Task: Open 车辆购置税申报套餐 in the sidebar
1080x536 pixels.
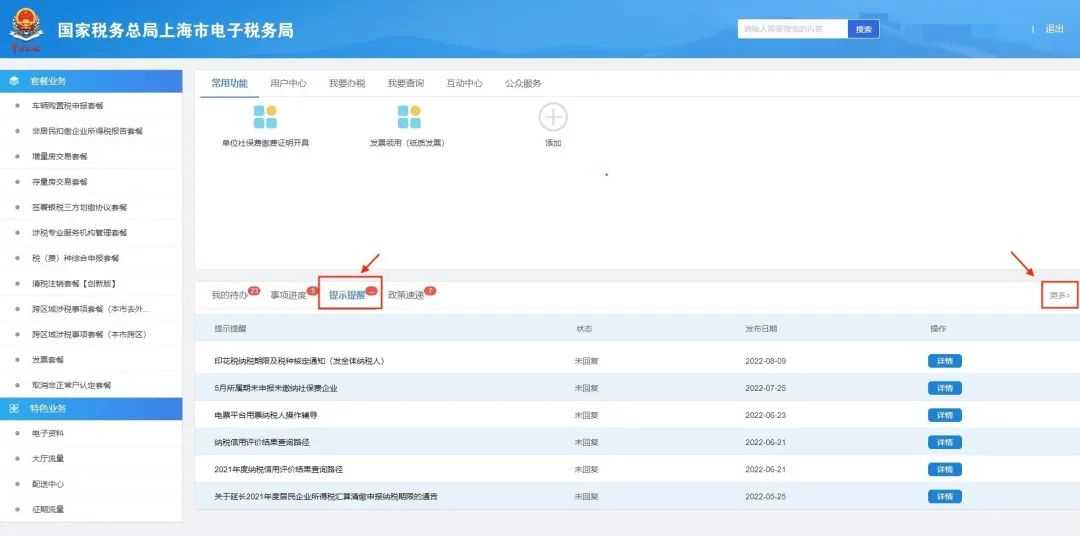Action: (68, 105)
